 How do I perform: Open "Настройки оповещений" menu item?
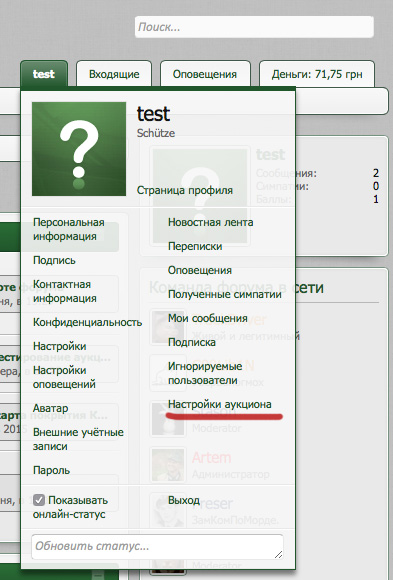tap(60, 377)
